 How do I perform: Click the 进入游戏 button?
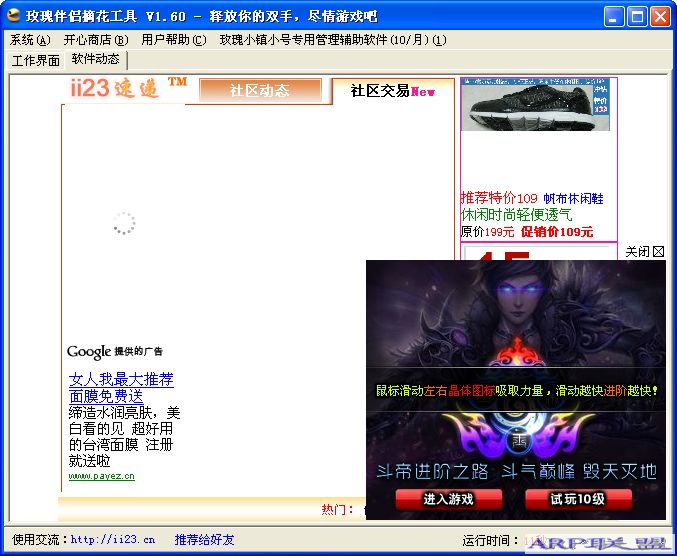coord(449,499)
